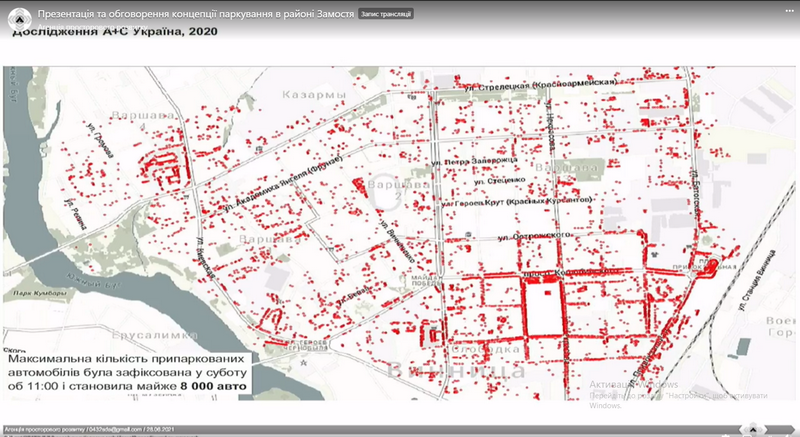This screenshot has width=800, height=437.
Task: Click the horizontal scrollbar at the bottom edge
Action: pos(400,435)
